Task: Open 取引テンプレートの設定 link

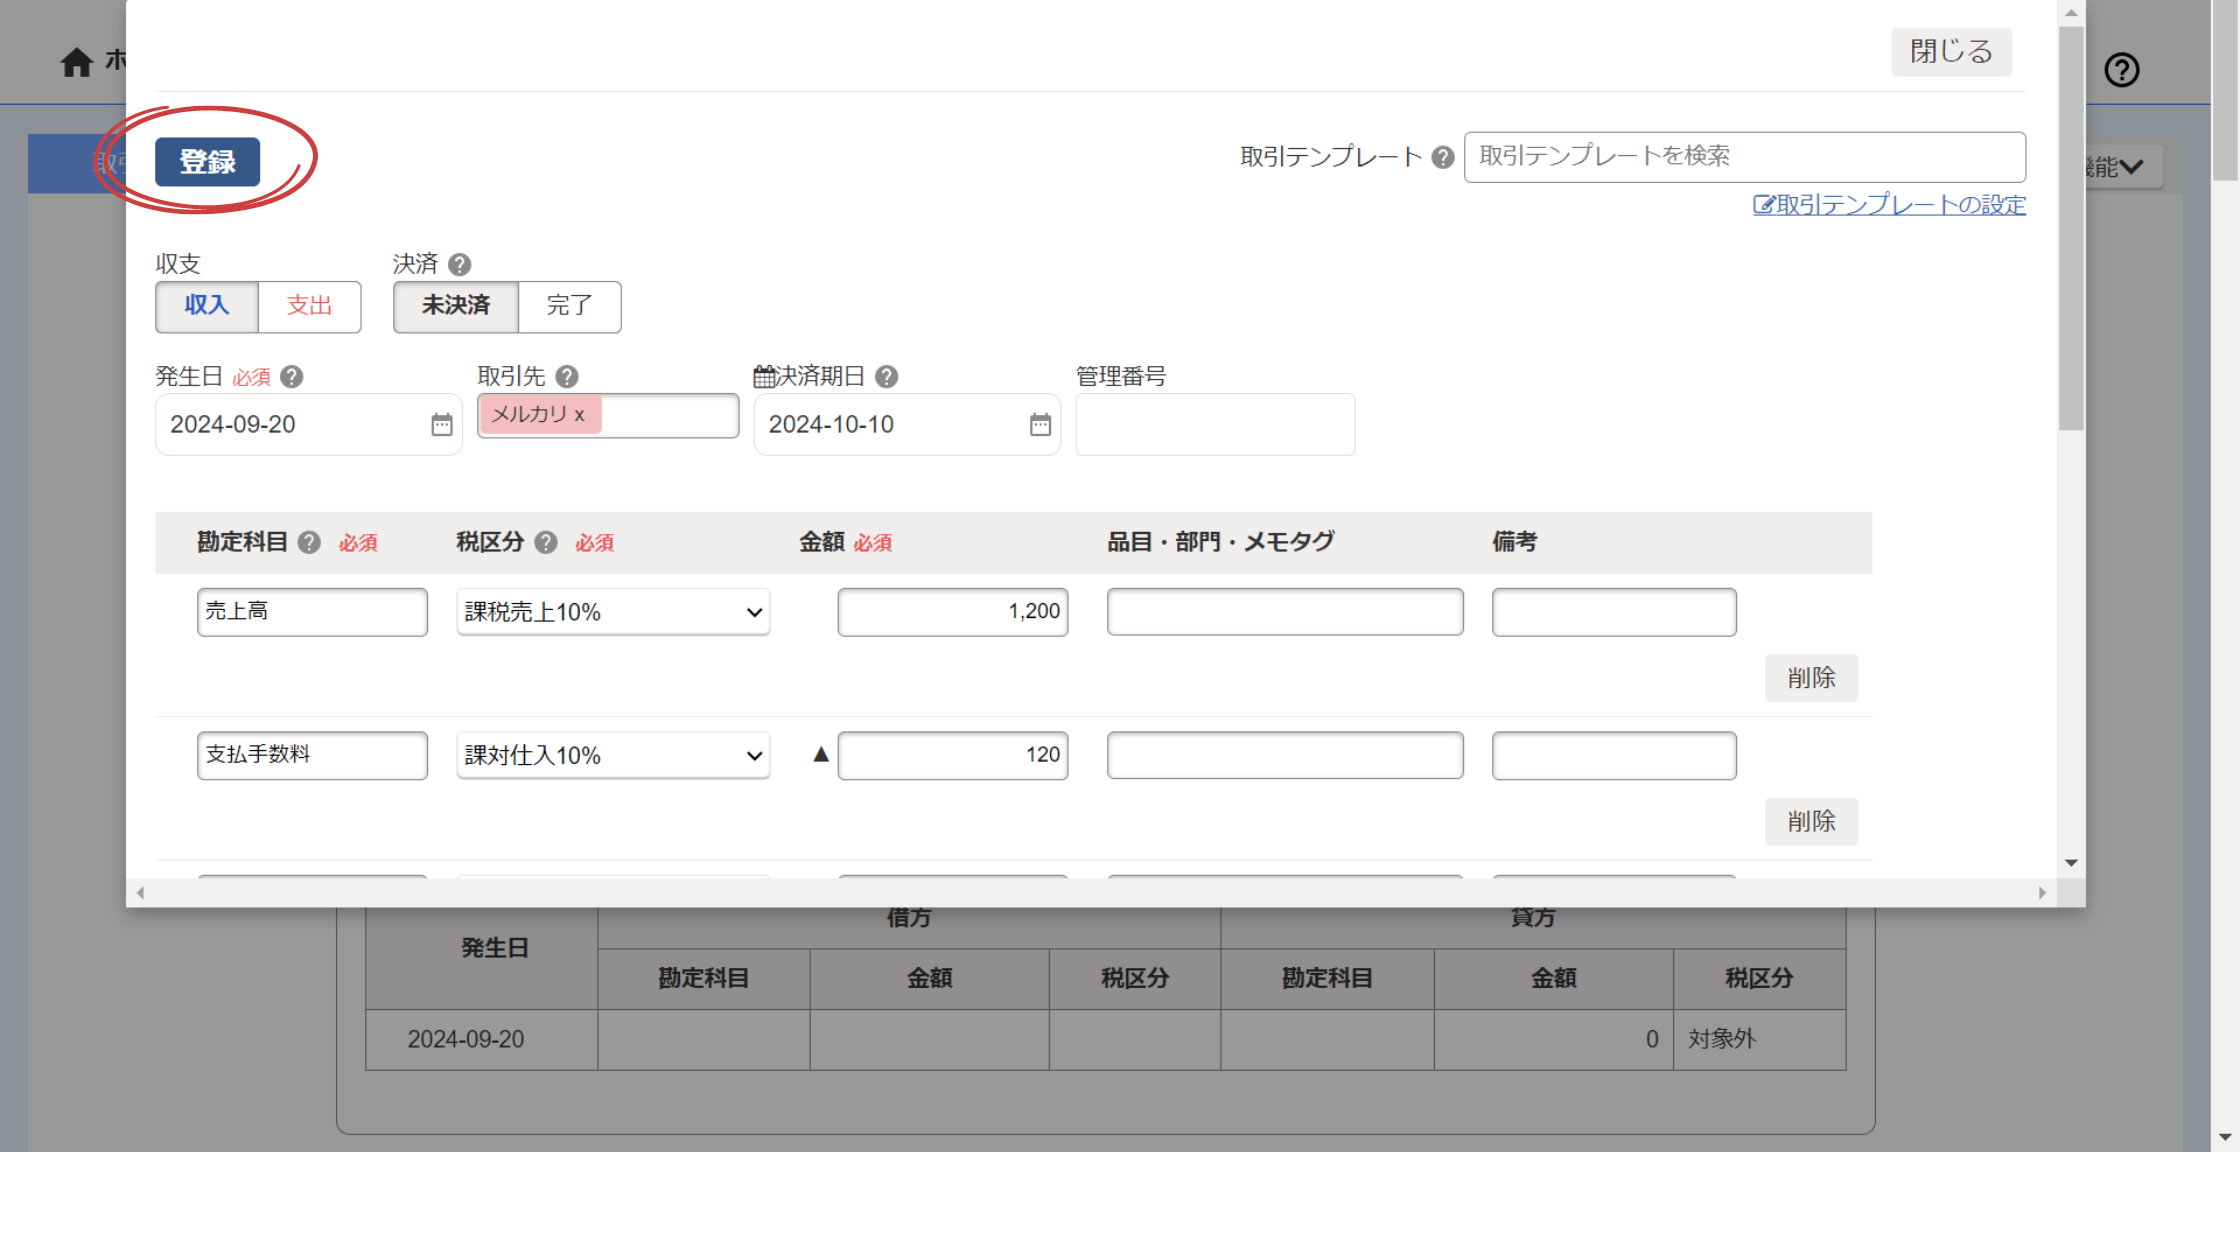Action: point(1890,204)
